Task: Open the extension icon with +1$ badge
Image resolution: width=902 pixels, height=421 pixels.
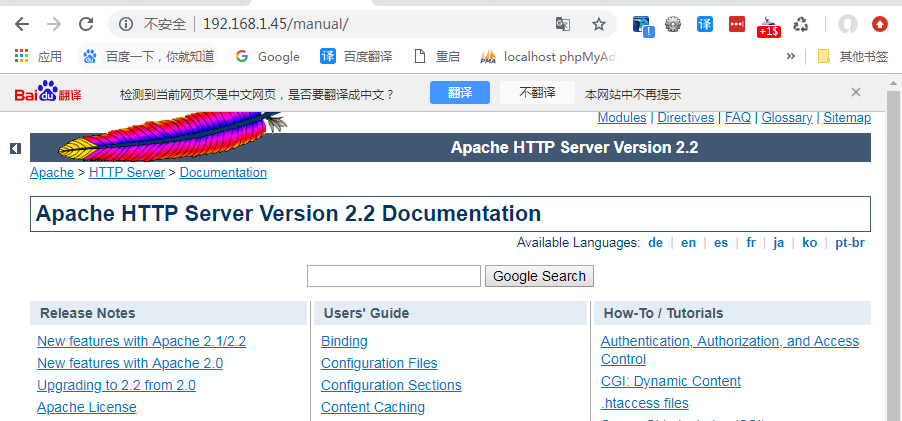Action: (769, 26)
